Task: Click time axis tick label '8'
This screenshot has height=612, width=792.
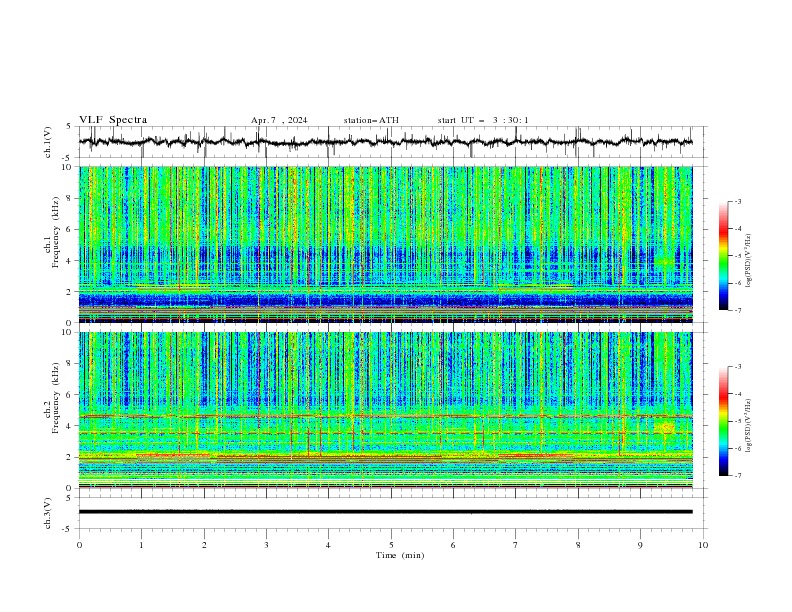Action: 578,545
